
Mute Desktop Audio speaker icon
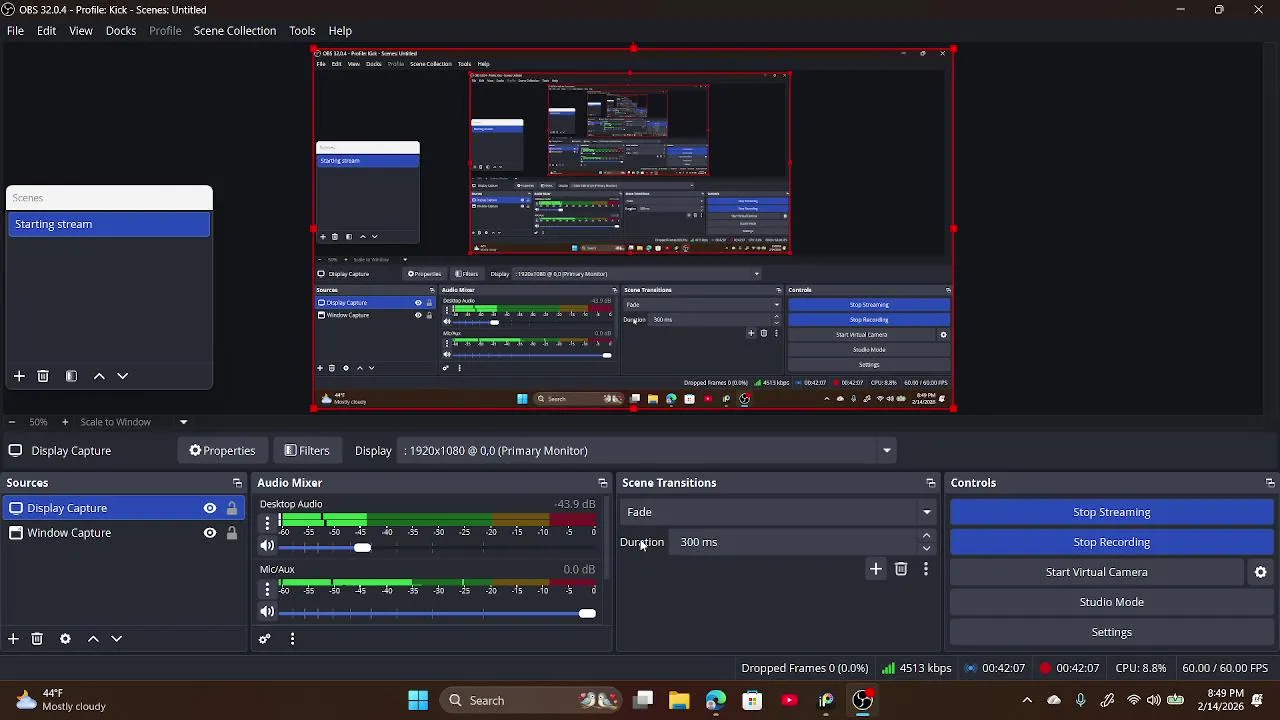click(267, 546)
